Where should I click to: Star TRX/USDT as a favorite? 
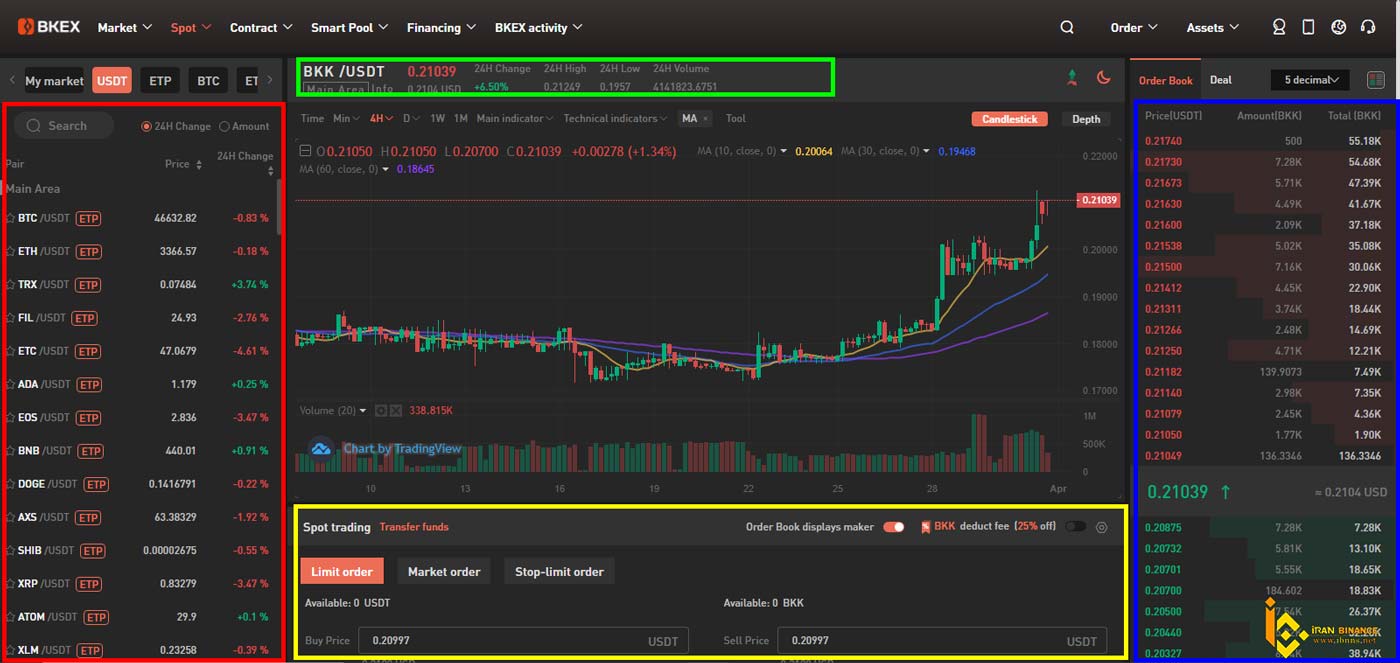tap(10, 285)
